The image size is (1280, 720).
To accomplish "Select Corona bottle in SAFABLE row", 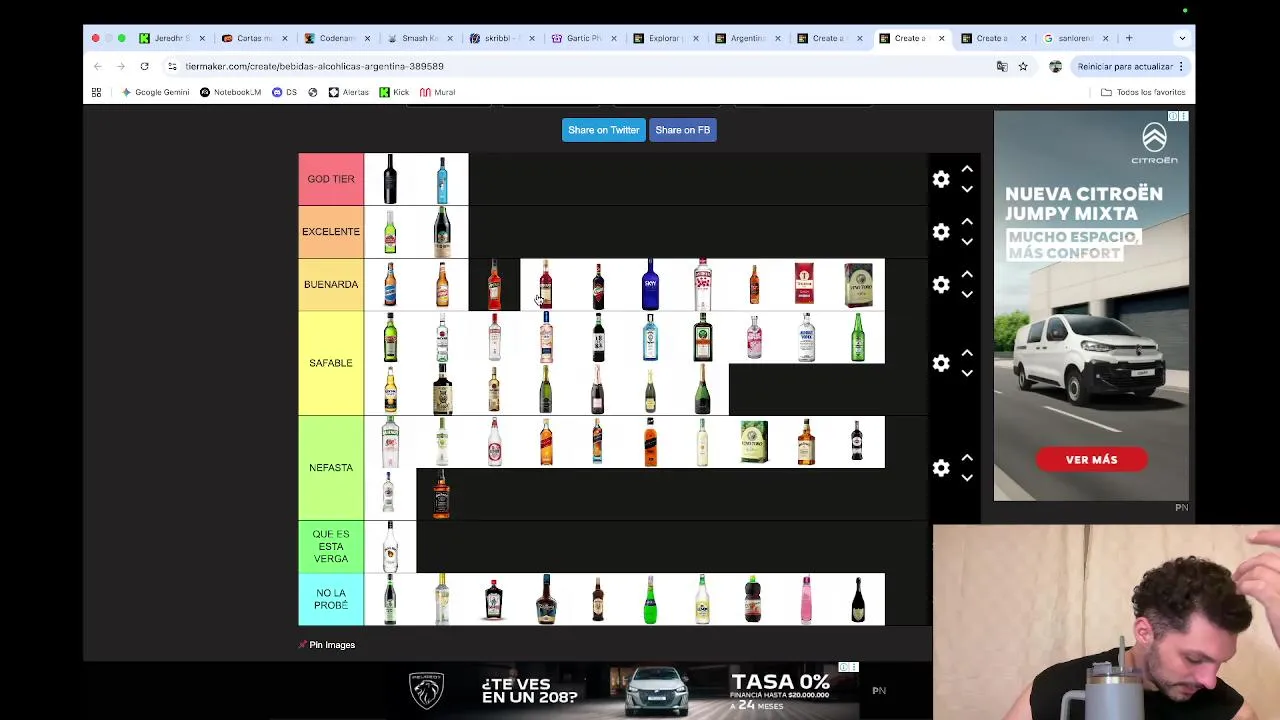I will [390, 389].
